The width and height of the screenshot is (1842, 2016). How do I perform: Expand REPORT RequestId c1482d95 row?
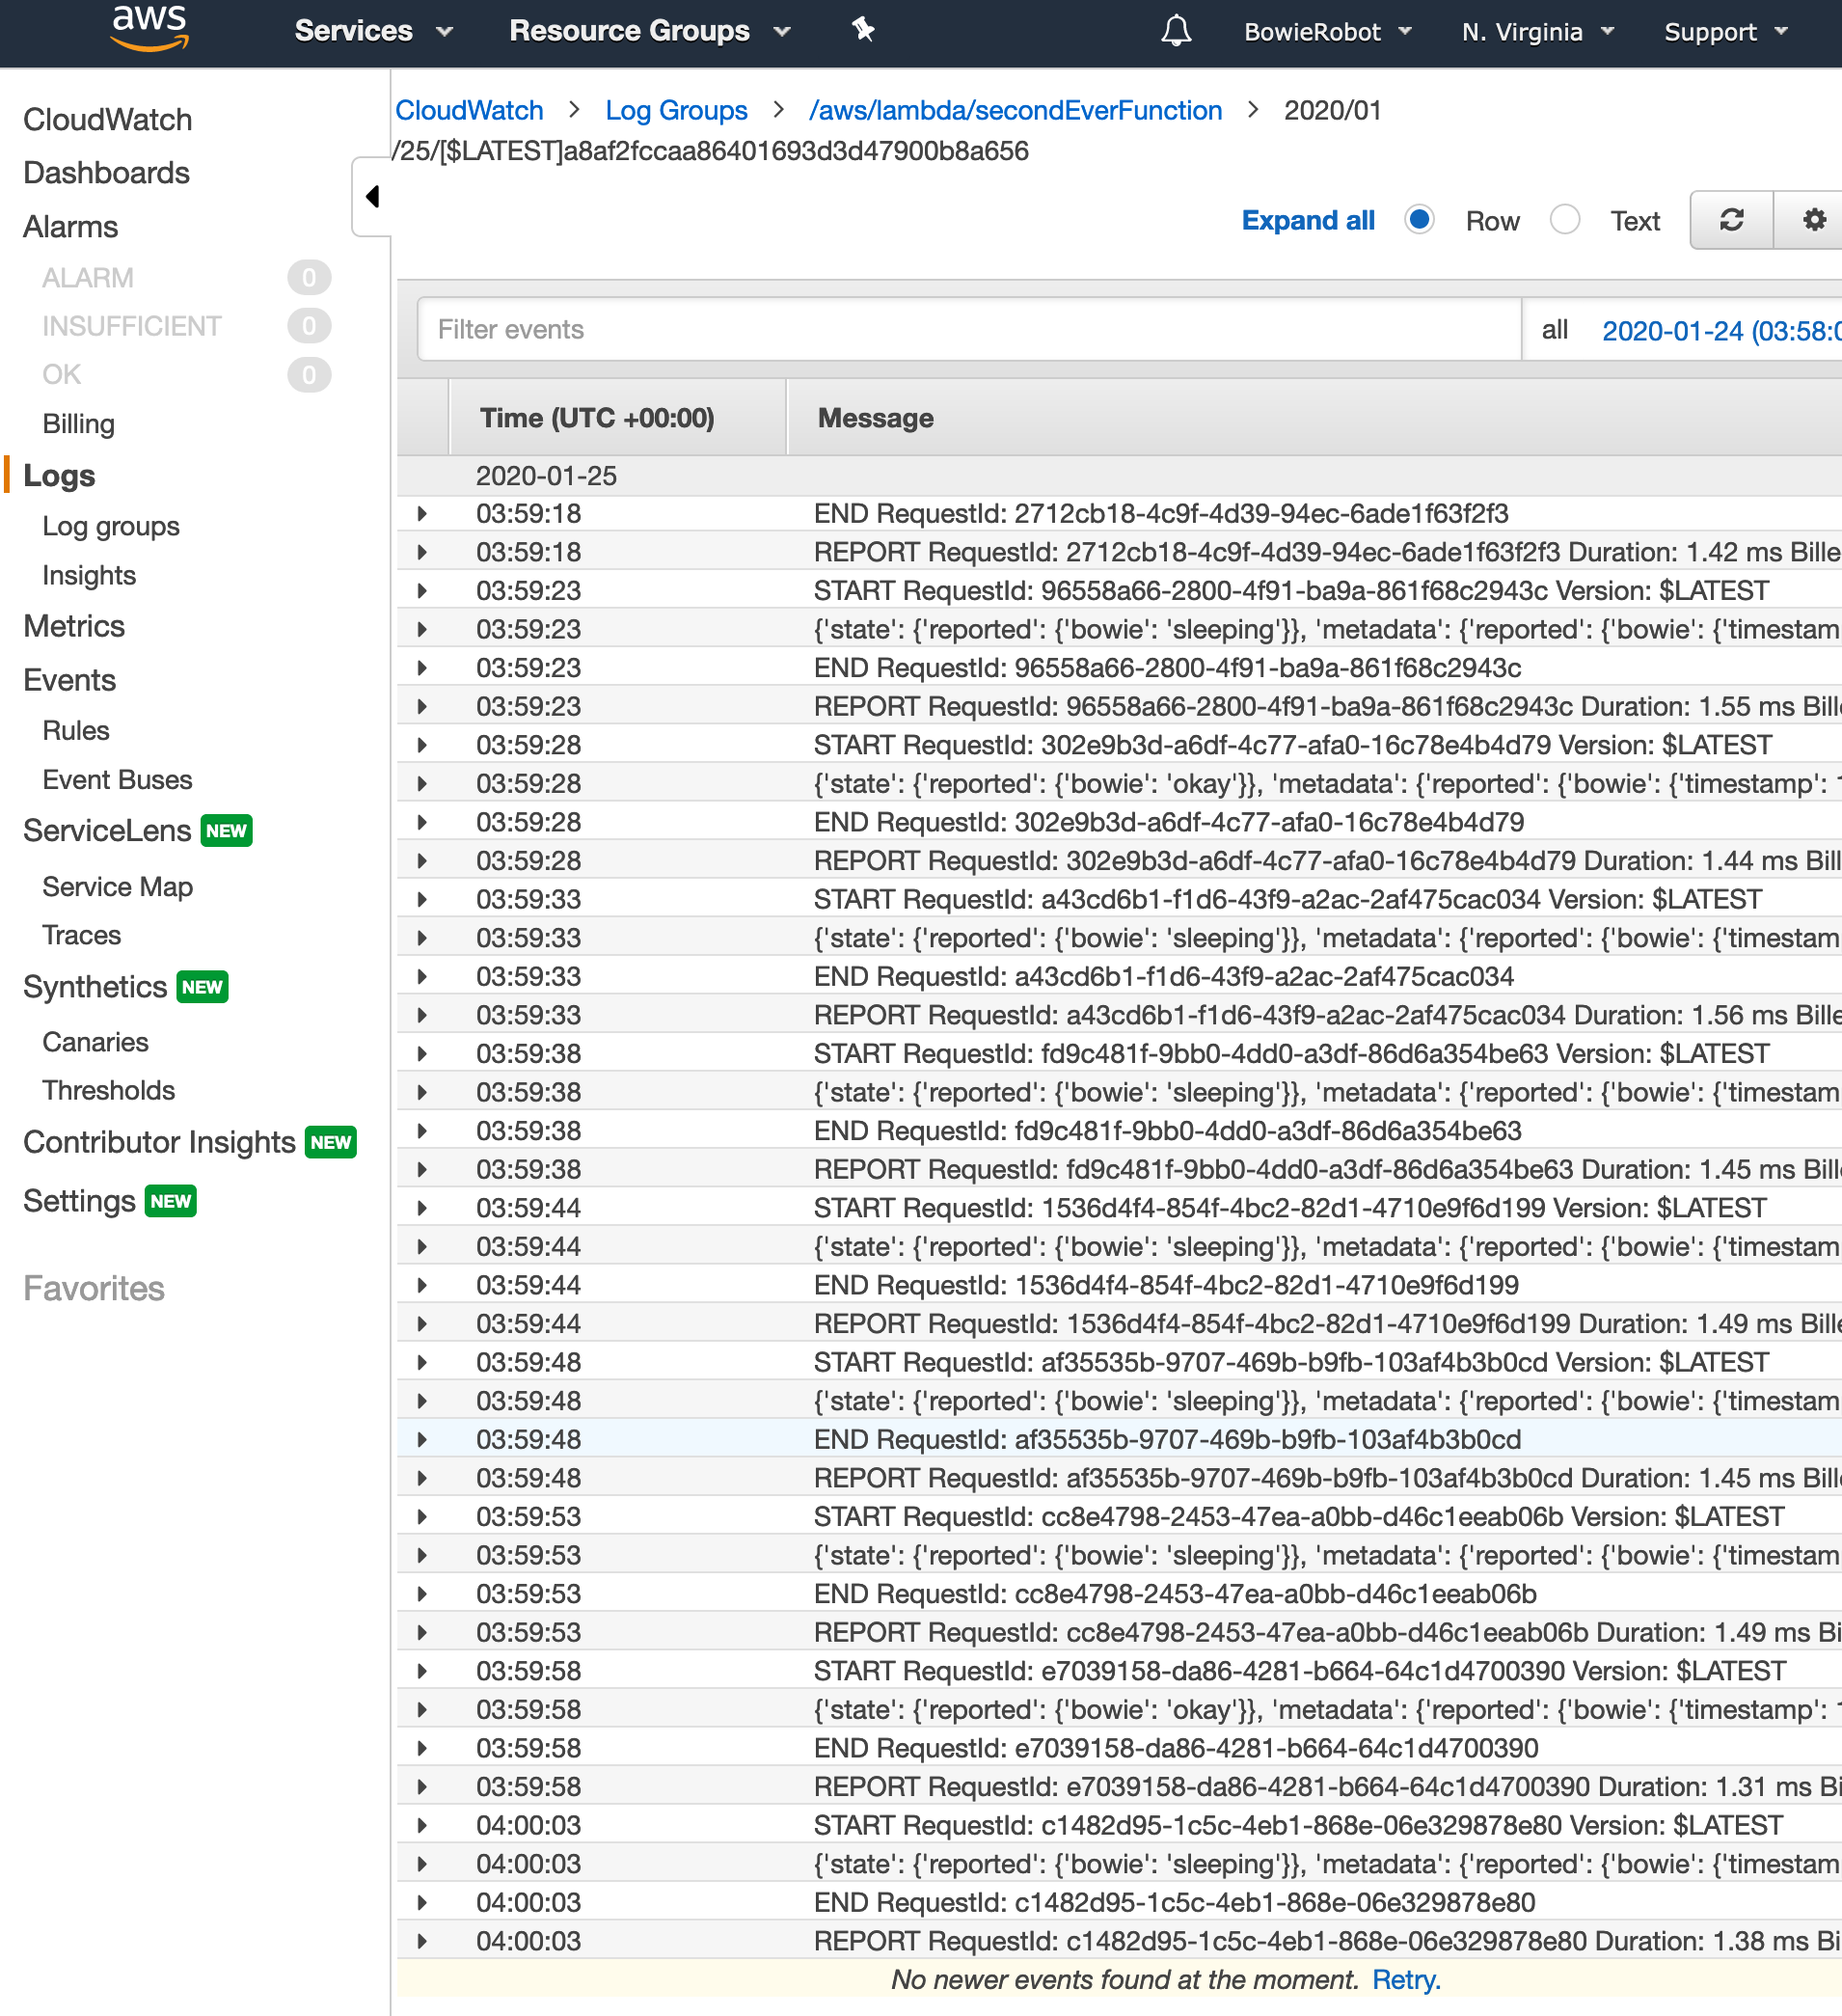[x=422, y=1941]
